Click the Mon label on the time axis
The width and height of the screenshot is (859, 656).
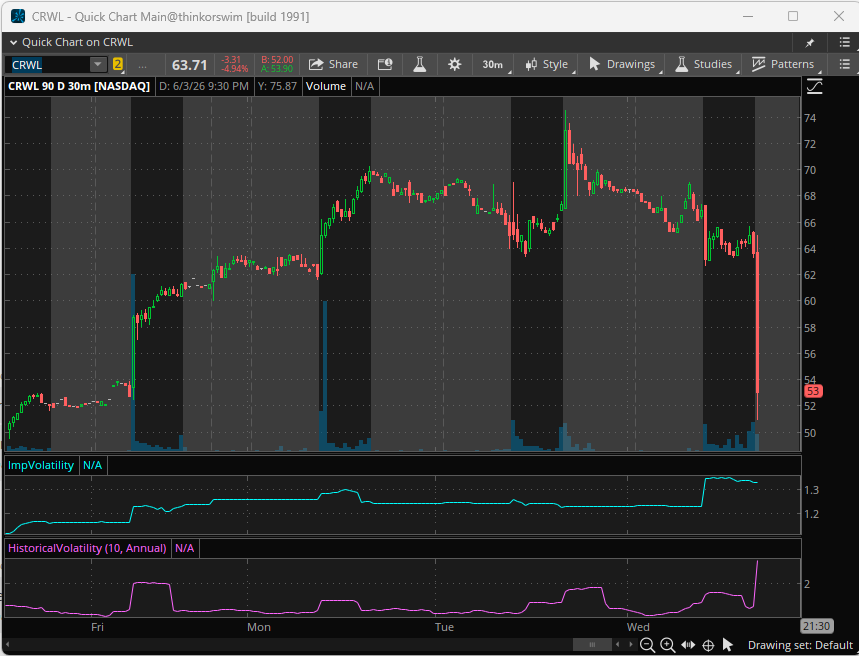tap(259, 627)
